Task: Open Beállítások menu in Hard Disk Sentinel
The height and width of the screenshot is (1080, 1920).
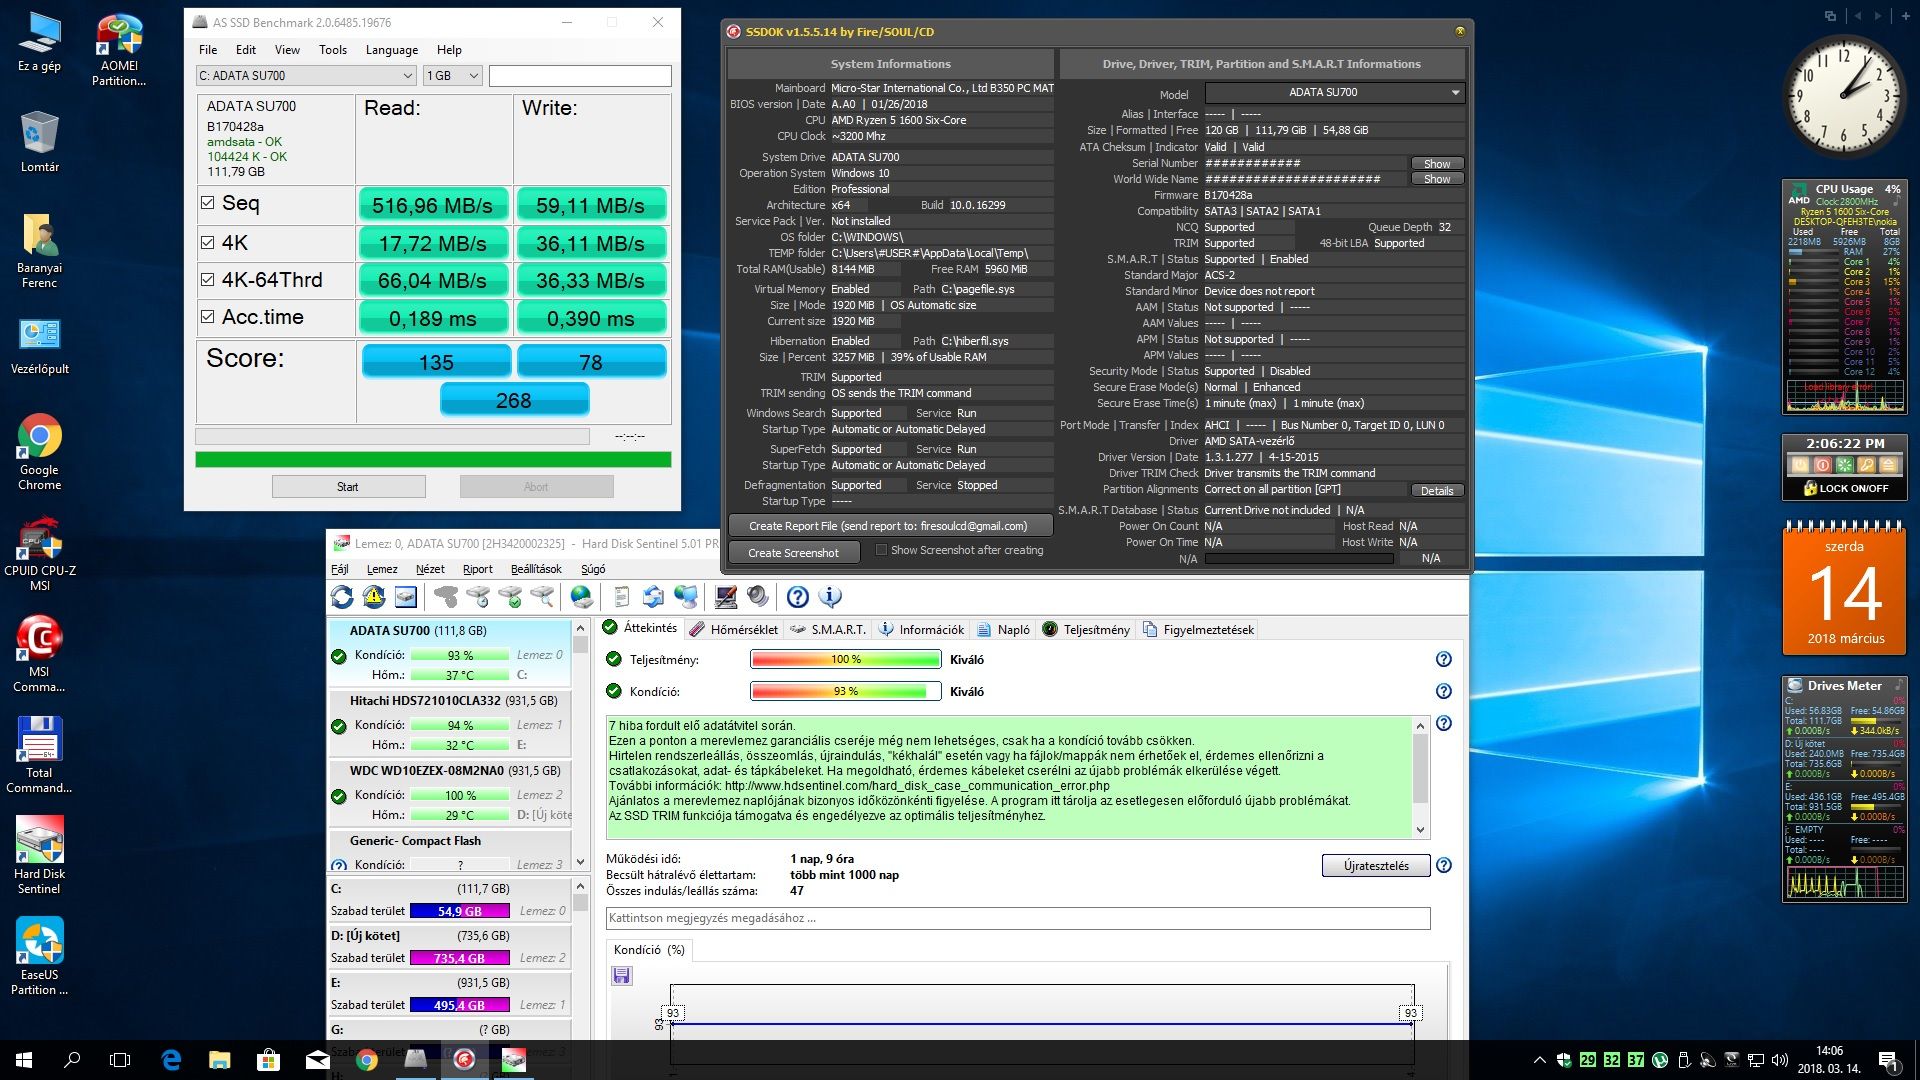Action: point(536,569)
